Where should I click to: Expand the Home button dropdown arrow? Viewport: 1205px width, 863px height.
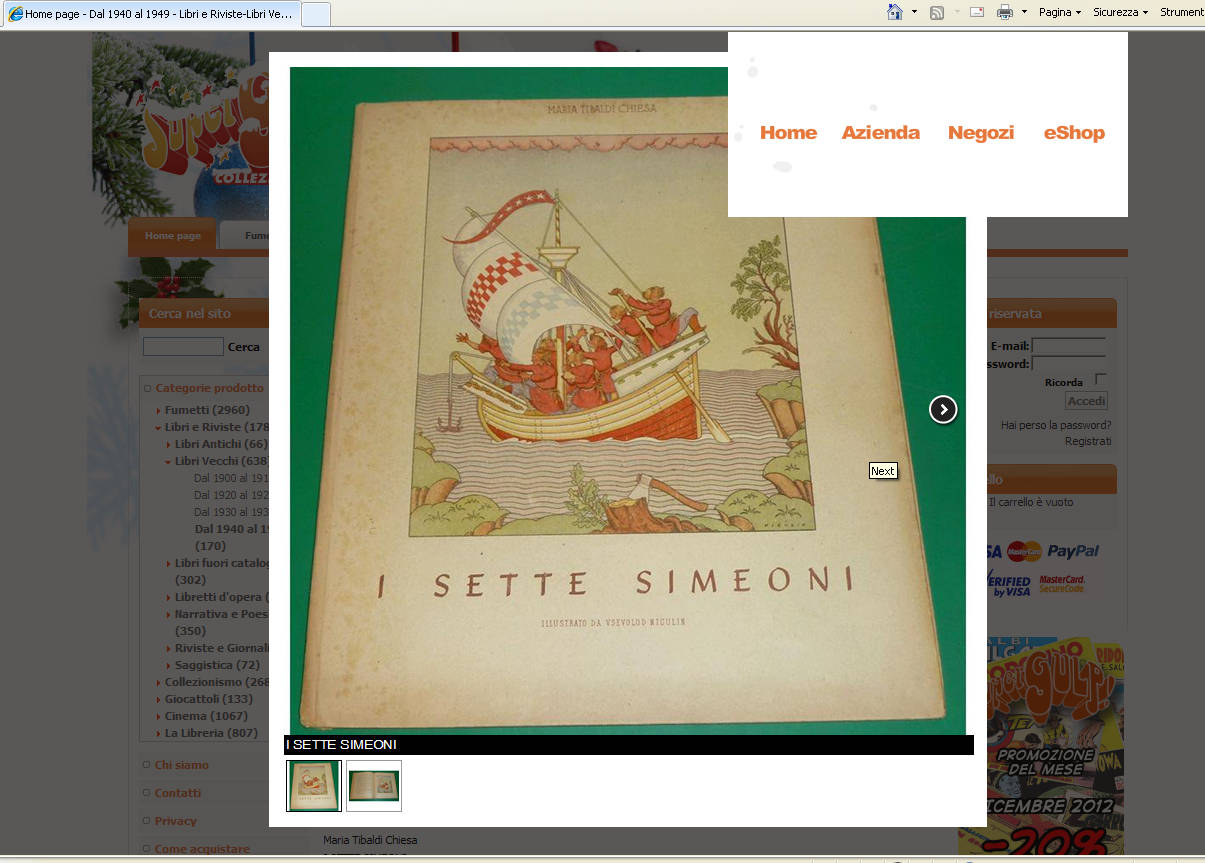[914, 12]
